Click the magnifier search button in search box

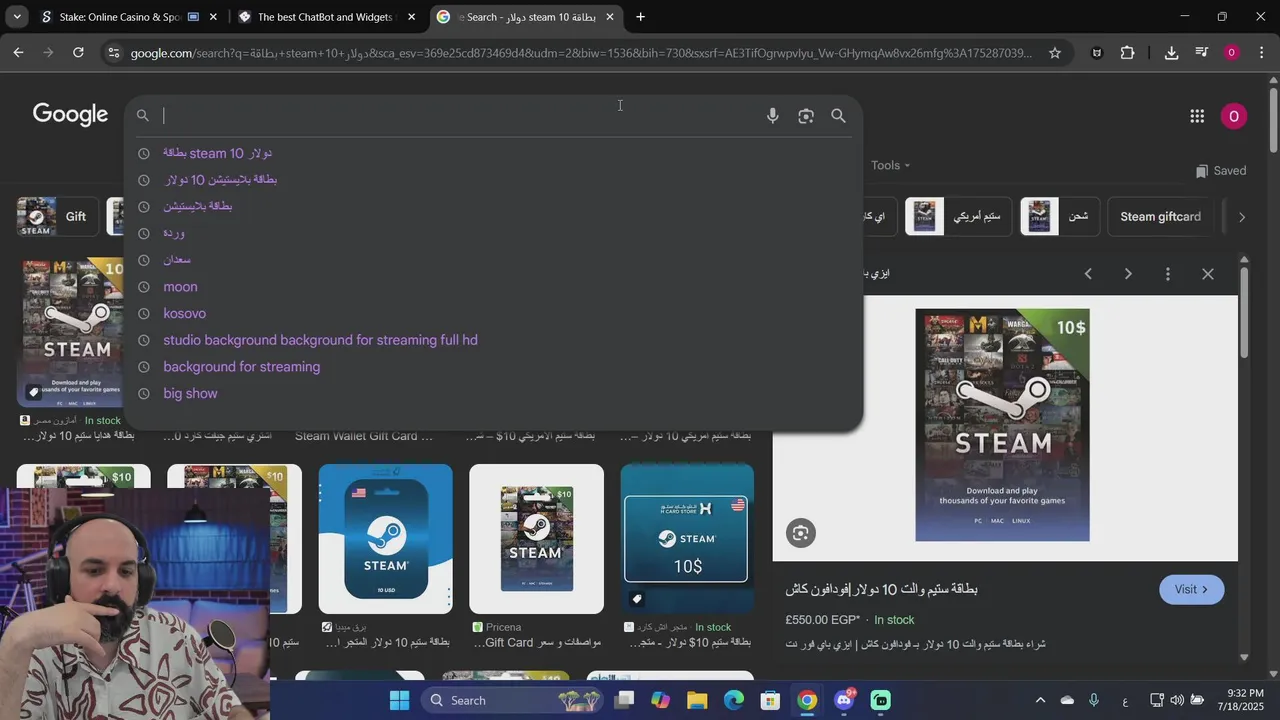839,116
